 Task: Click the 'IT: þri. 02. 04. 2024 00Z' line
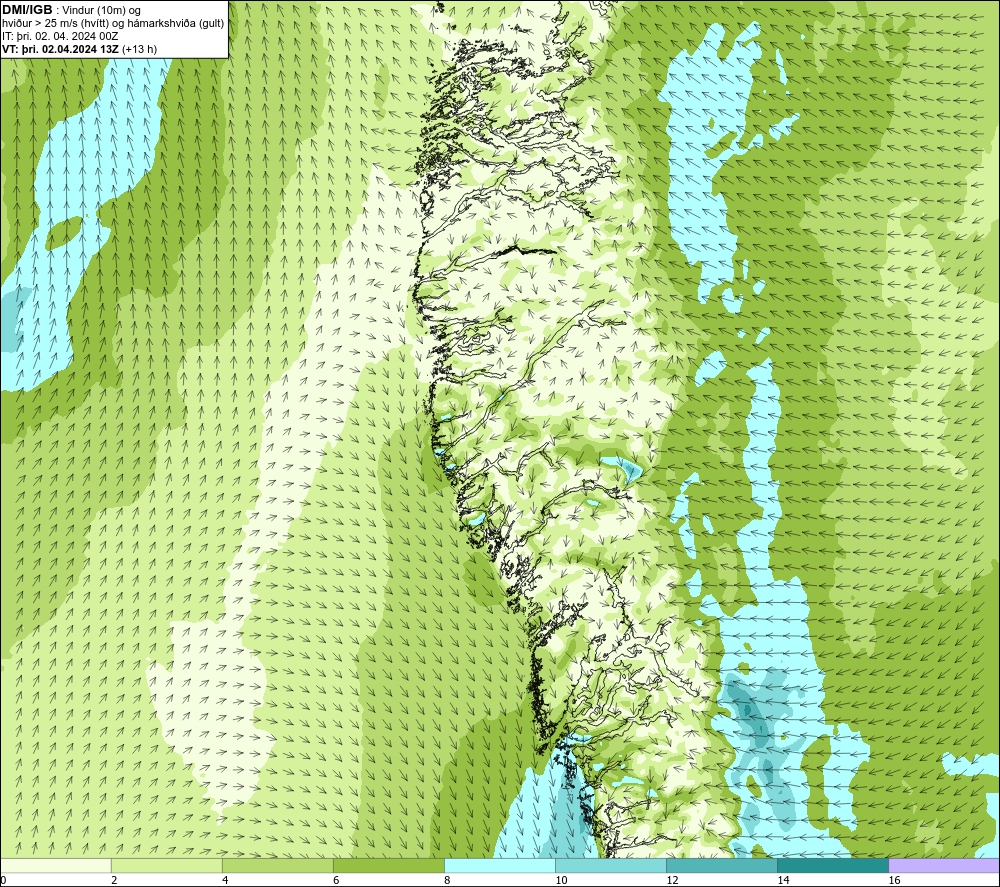click(x=60, y=36)
